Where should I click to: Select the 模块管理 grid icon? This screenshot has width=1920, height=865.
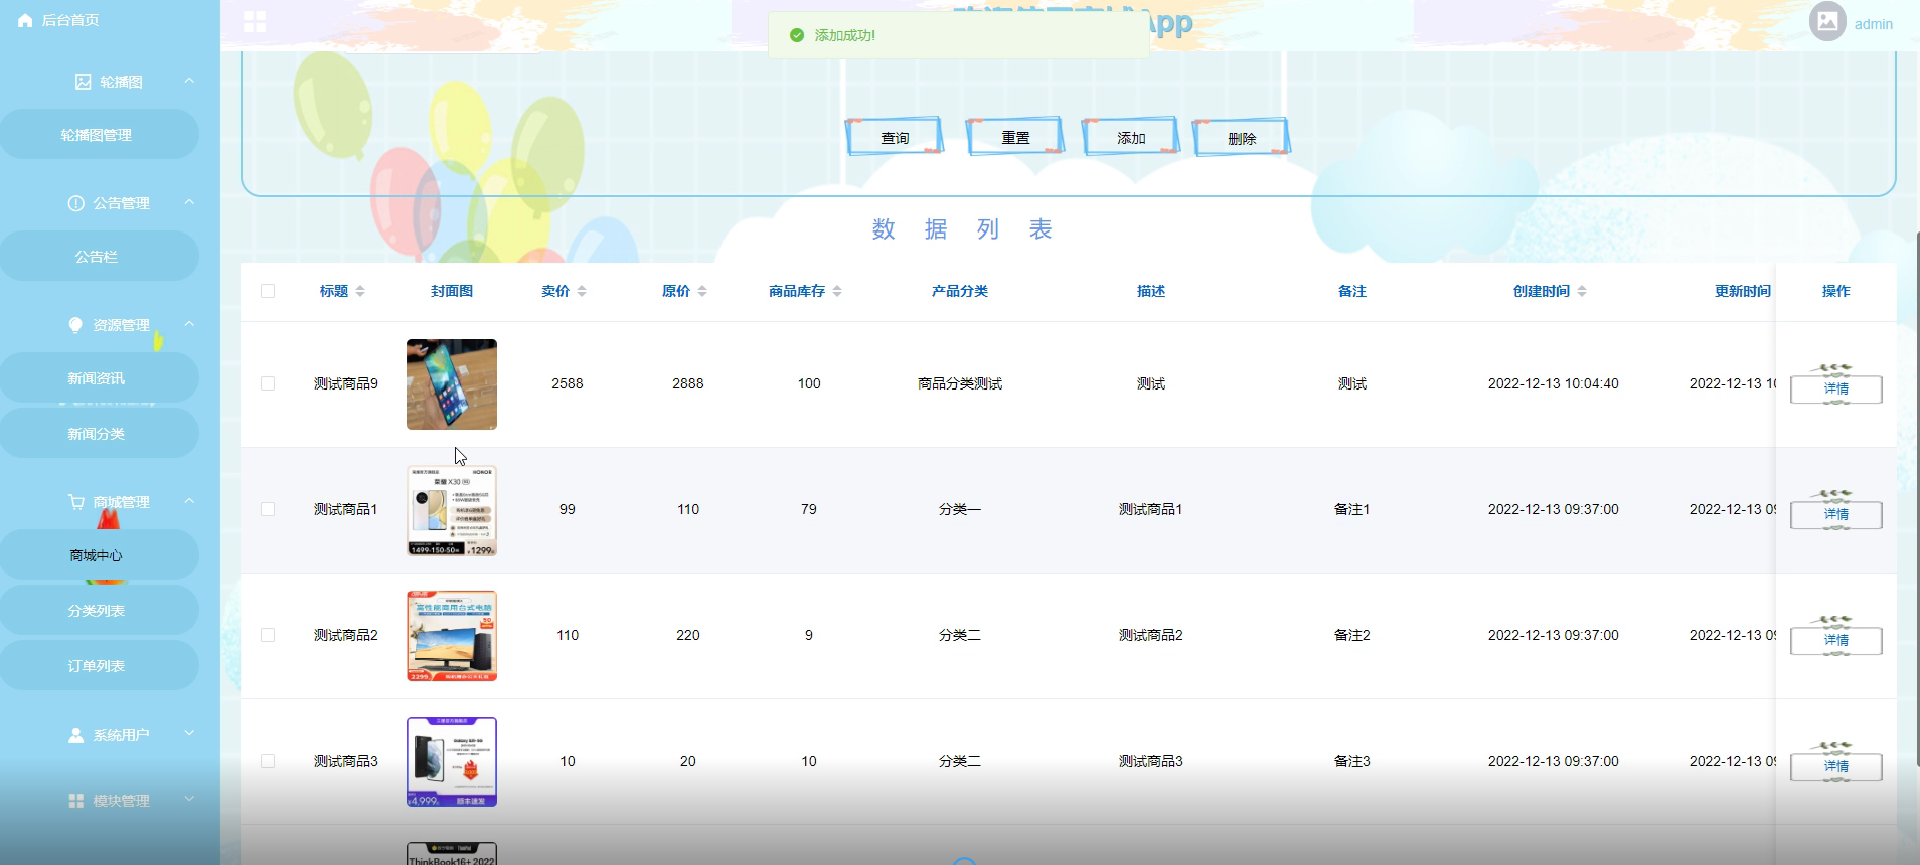coord(76,801)
